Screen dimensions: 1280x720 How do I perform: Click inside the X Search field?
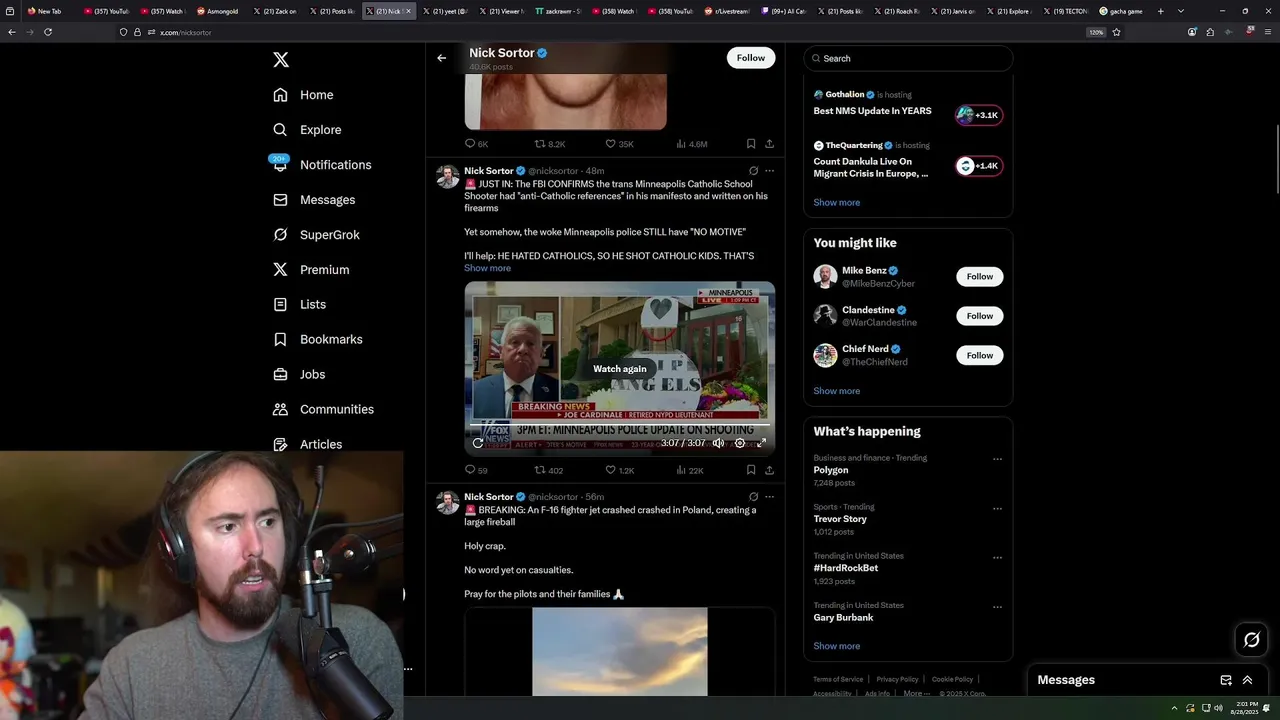908,58
